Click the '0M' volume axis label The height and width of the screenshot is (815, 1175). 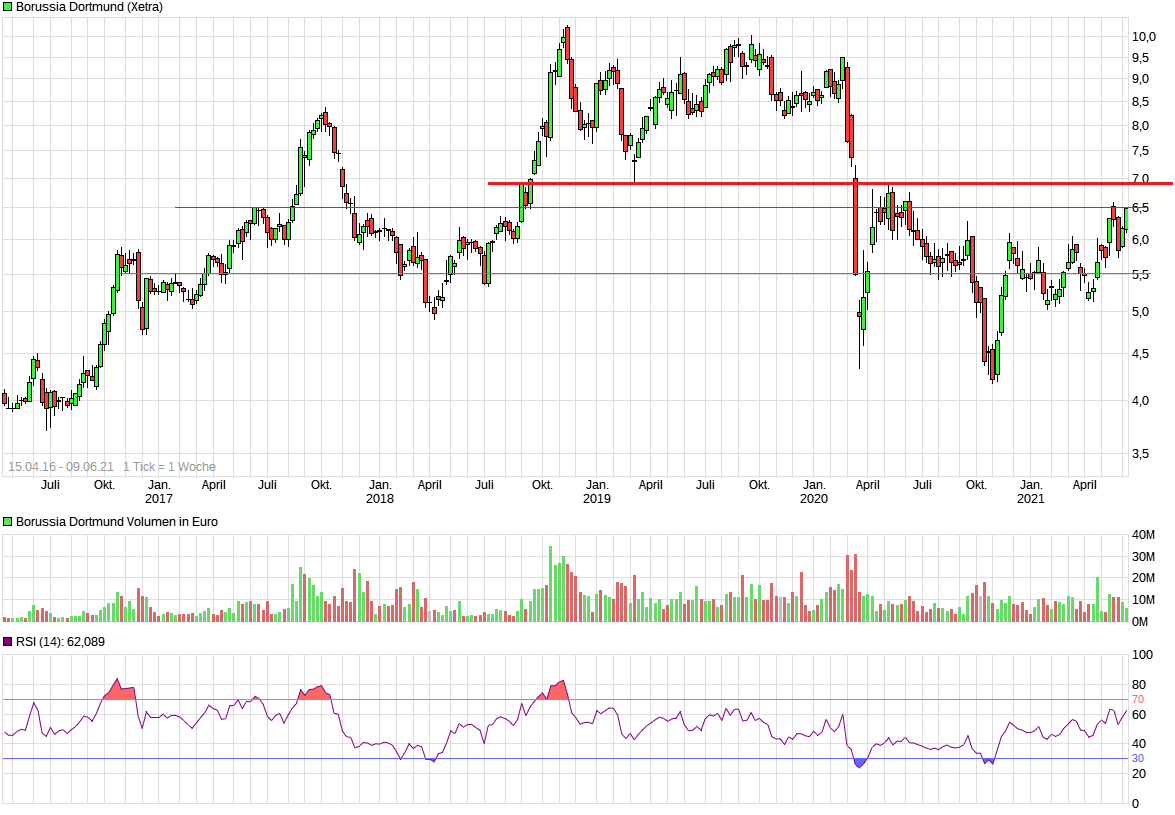1140,622
